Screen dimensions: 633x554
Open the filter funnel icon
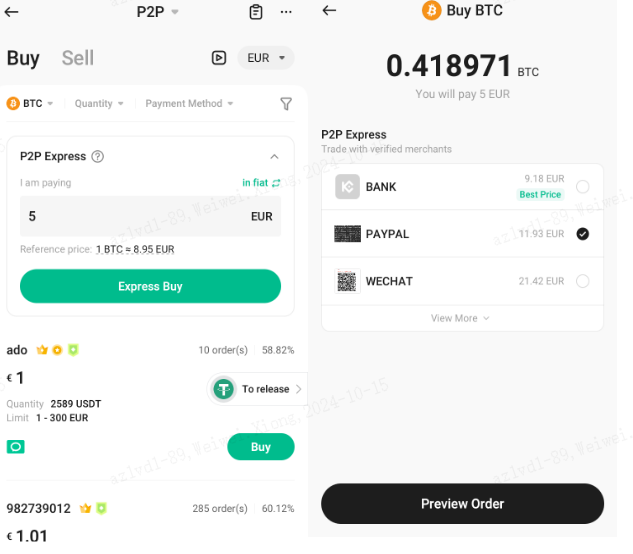click(x=286, y=104)
